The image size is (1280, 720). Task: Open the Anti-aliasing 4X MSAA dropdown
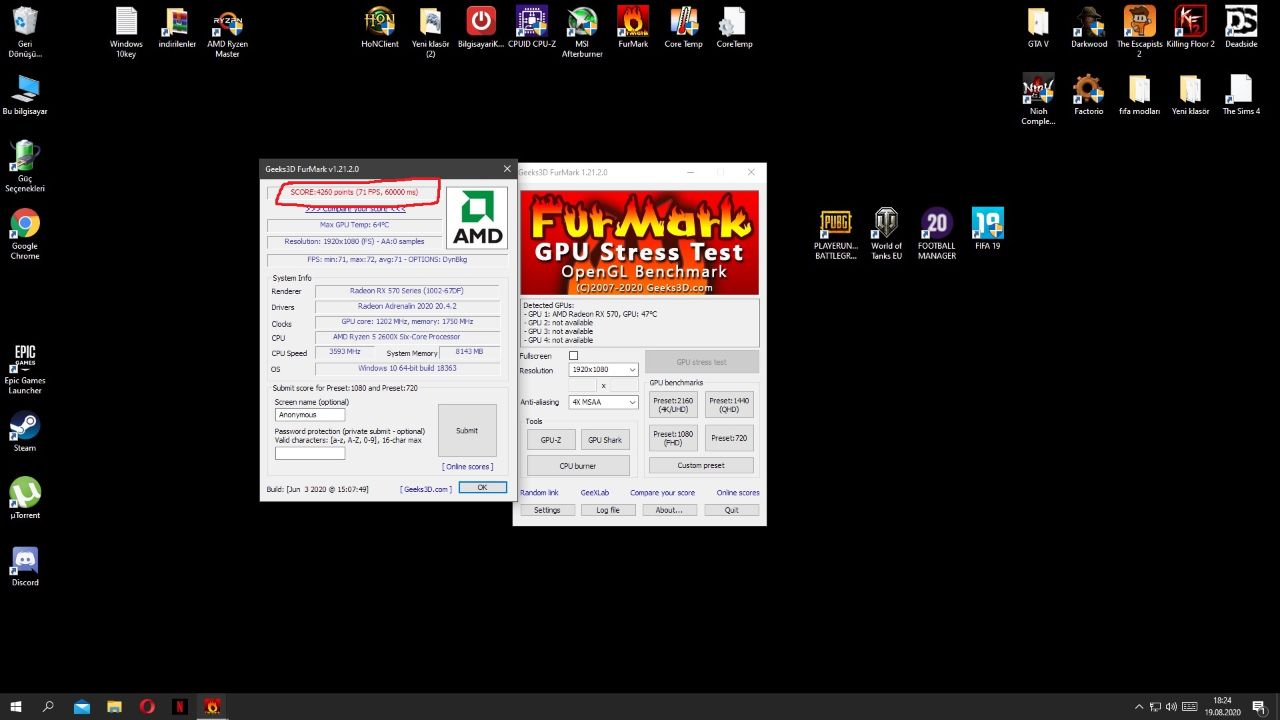603,402
